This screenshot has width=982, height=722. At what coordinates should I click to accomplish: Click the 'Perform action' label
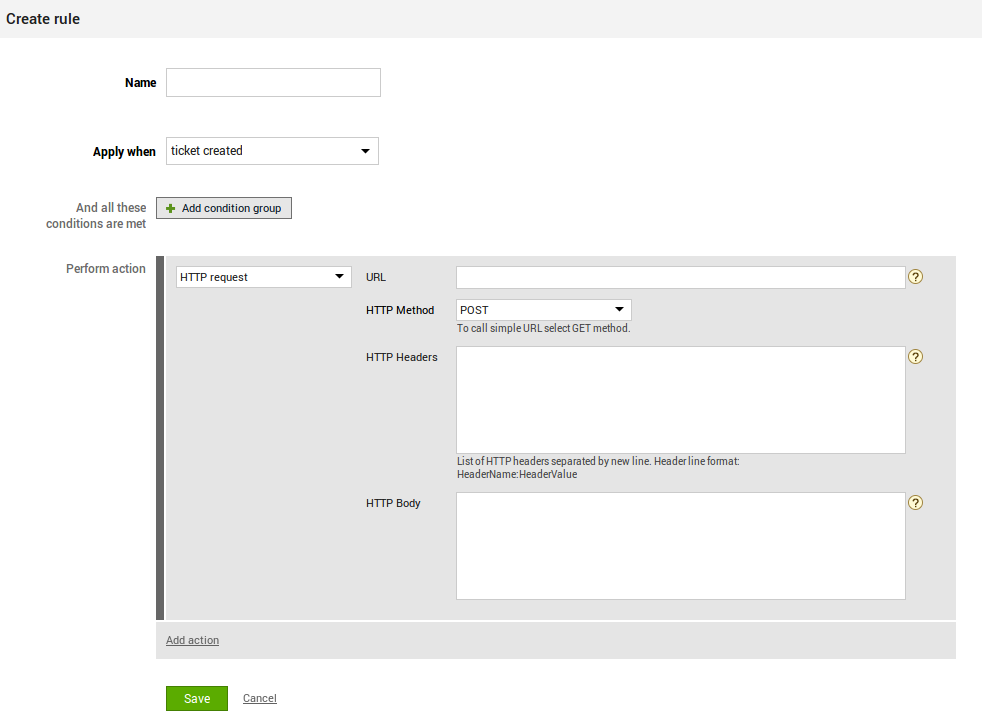click(106, 269)
